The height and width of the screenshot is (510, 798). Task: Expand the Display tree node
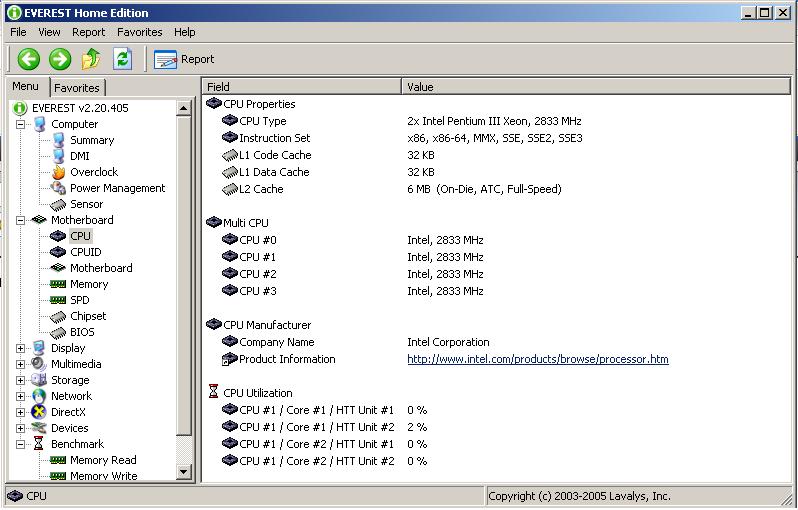[x=20, y=348]
